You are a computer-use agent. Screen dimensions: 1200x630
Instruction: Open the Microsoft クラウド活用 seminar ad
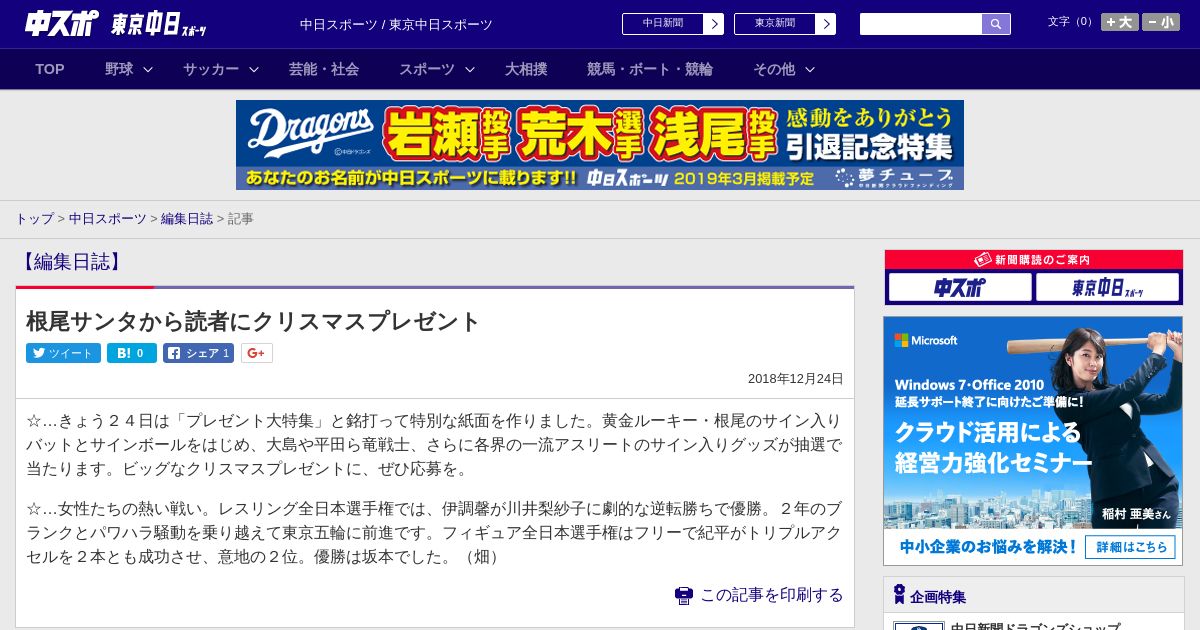1033,441
